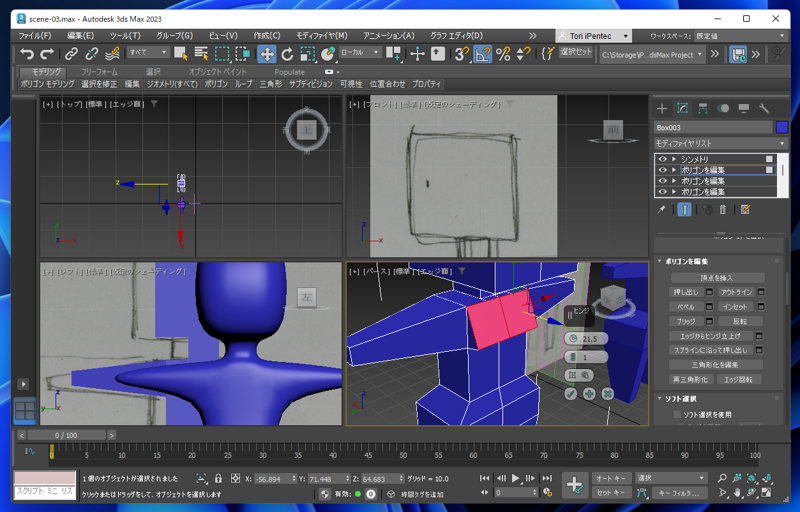Click the Bind to Space Warp icon
Image resolution: width=800 pixels, height=512 pixels.
pyautogui.click(x=112, y=54)
